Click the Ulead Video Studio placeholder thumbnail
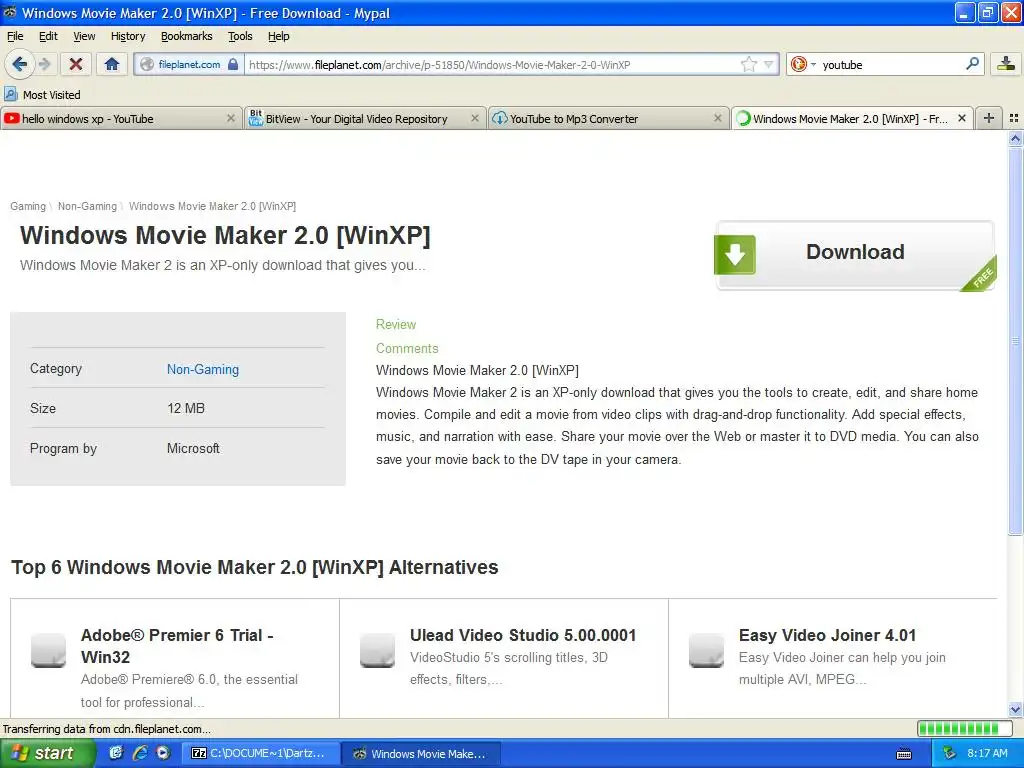1024x768 pixels. (x=377, y=650)
